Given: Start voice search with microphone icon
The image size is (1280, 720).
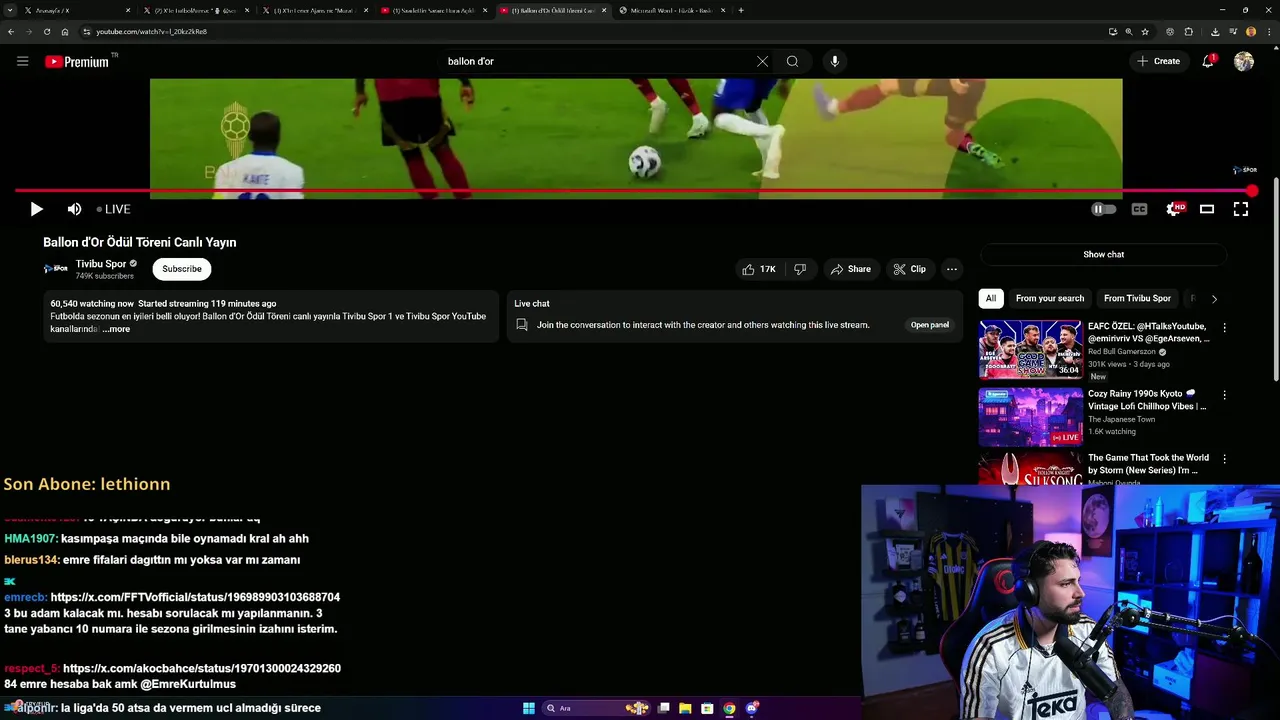Looking at the screenshot, I should pyautogui.click(x=835, y=61).
